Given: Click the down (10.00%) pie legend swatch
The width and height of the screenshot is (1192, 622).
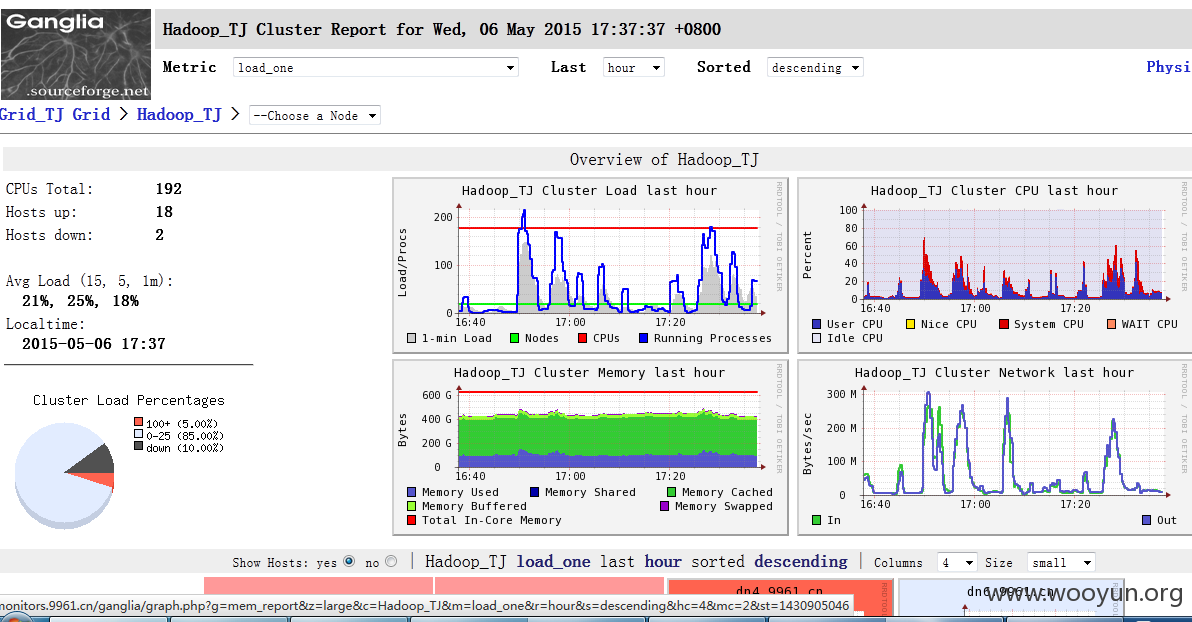Looking at the screenshot, I should point(138,446).
